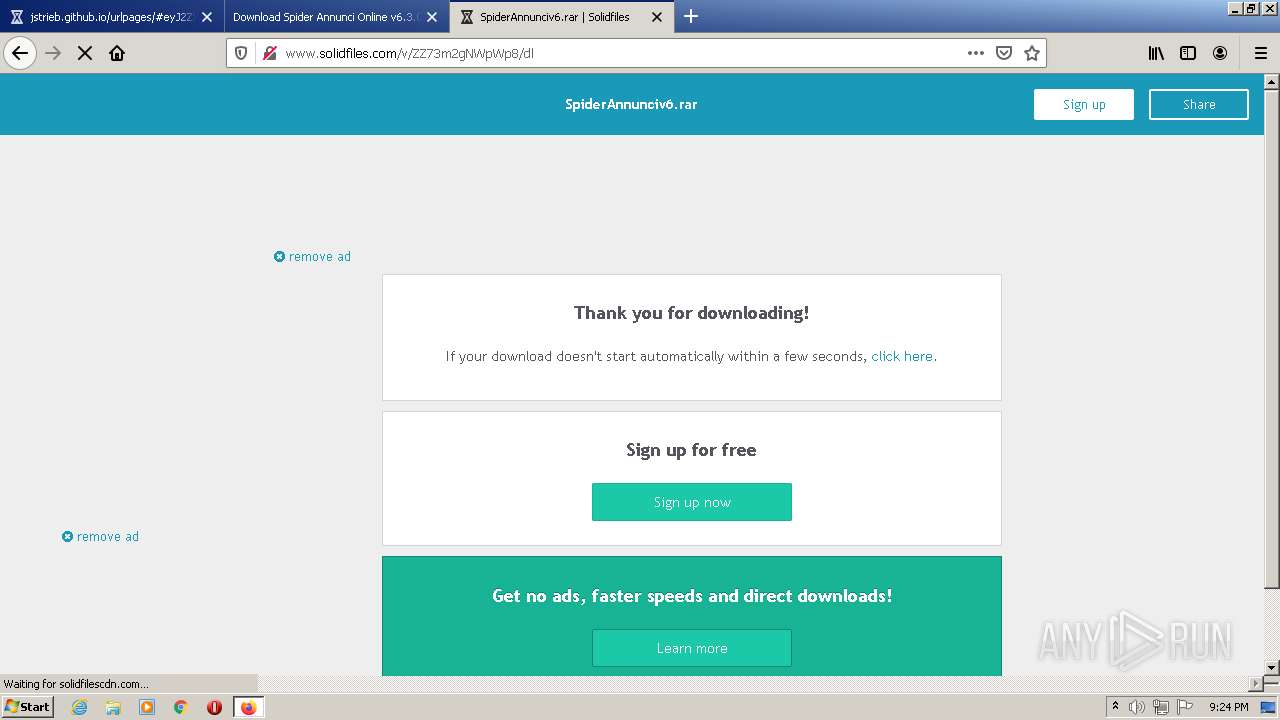Click the page vertical scrollbar thumb
The width and height of the screenshot is (1280, 720).
[1272, 340]
